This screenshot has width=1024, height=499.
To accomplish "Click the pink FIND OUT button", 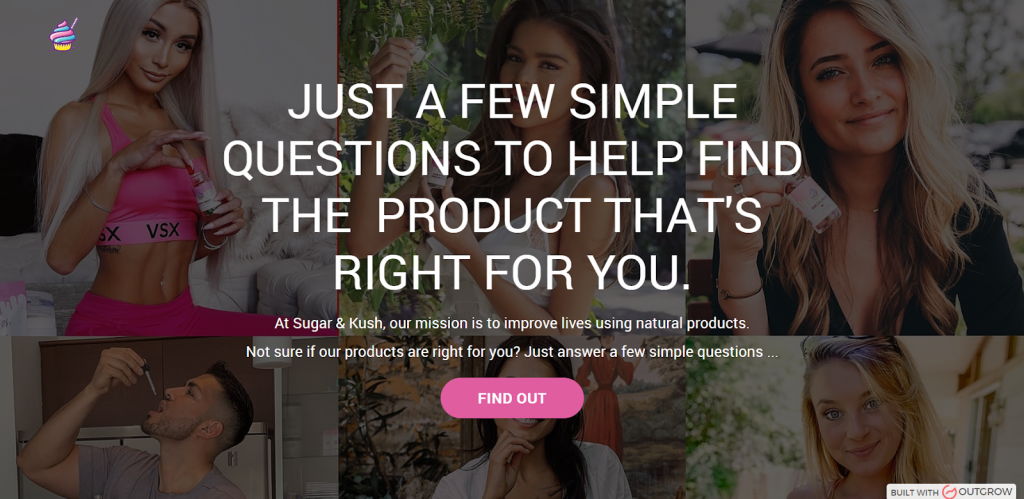I will pos(512,398).
